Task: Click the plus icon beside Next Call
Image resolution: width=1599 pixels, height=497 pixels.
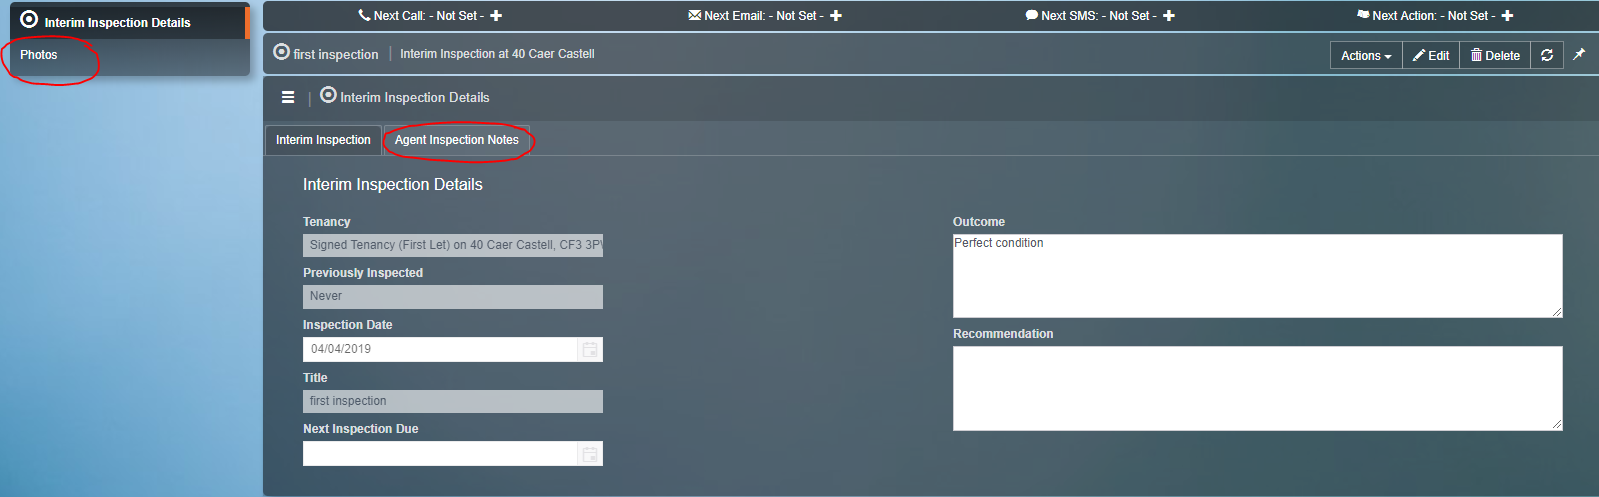Action: [496, 16]
